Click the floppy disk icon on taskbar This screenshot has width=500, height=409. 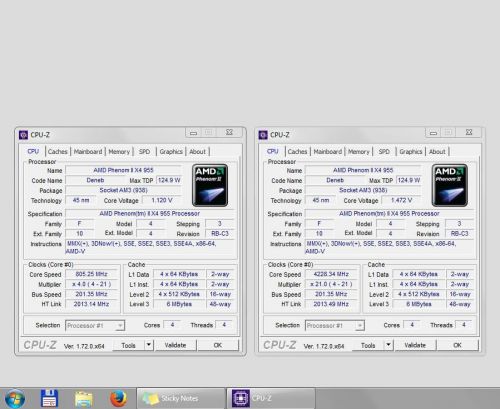point(49,398)
